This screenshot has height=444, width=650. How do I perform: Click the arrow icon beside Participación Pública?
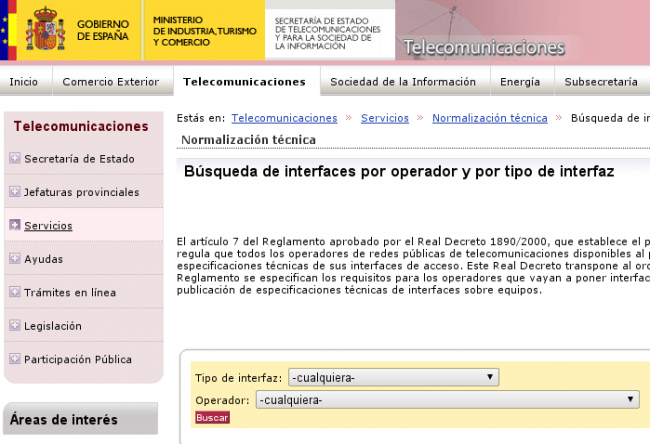pyautogui.click(x=14, y=359)
